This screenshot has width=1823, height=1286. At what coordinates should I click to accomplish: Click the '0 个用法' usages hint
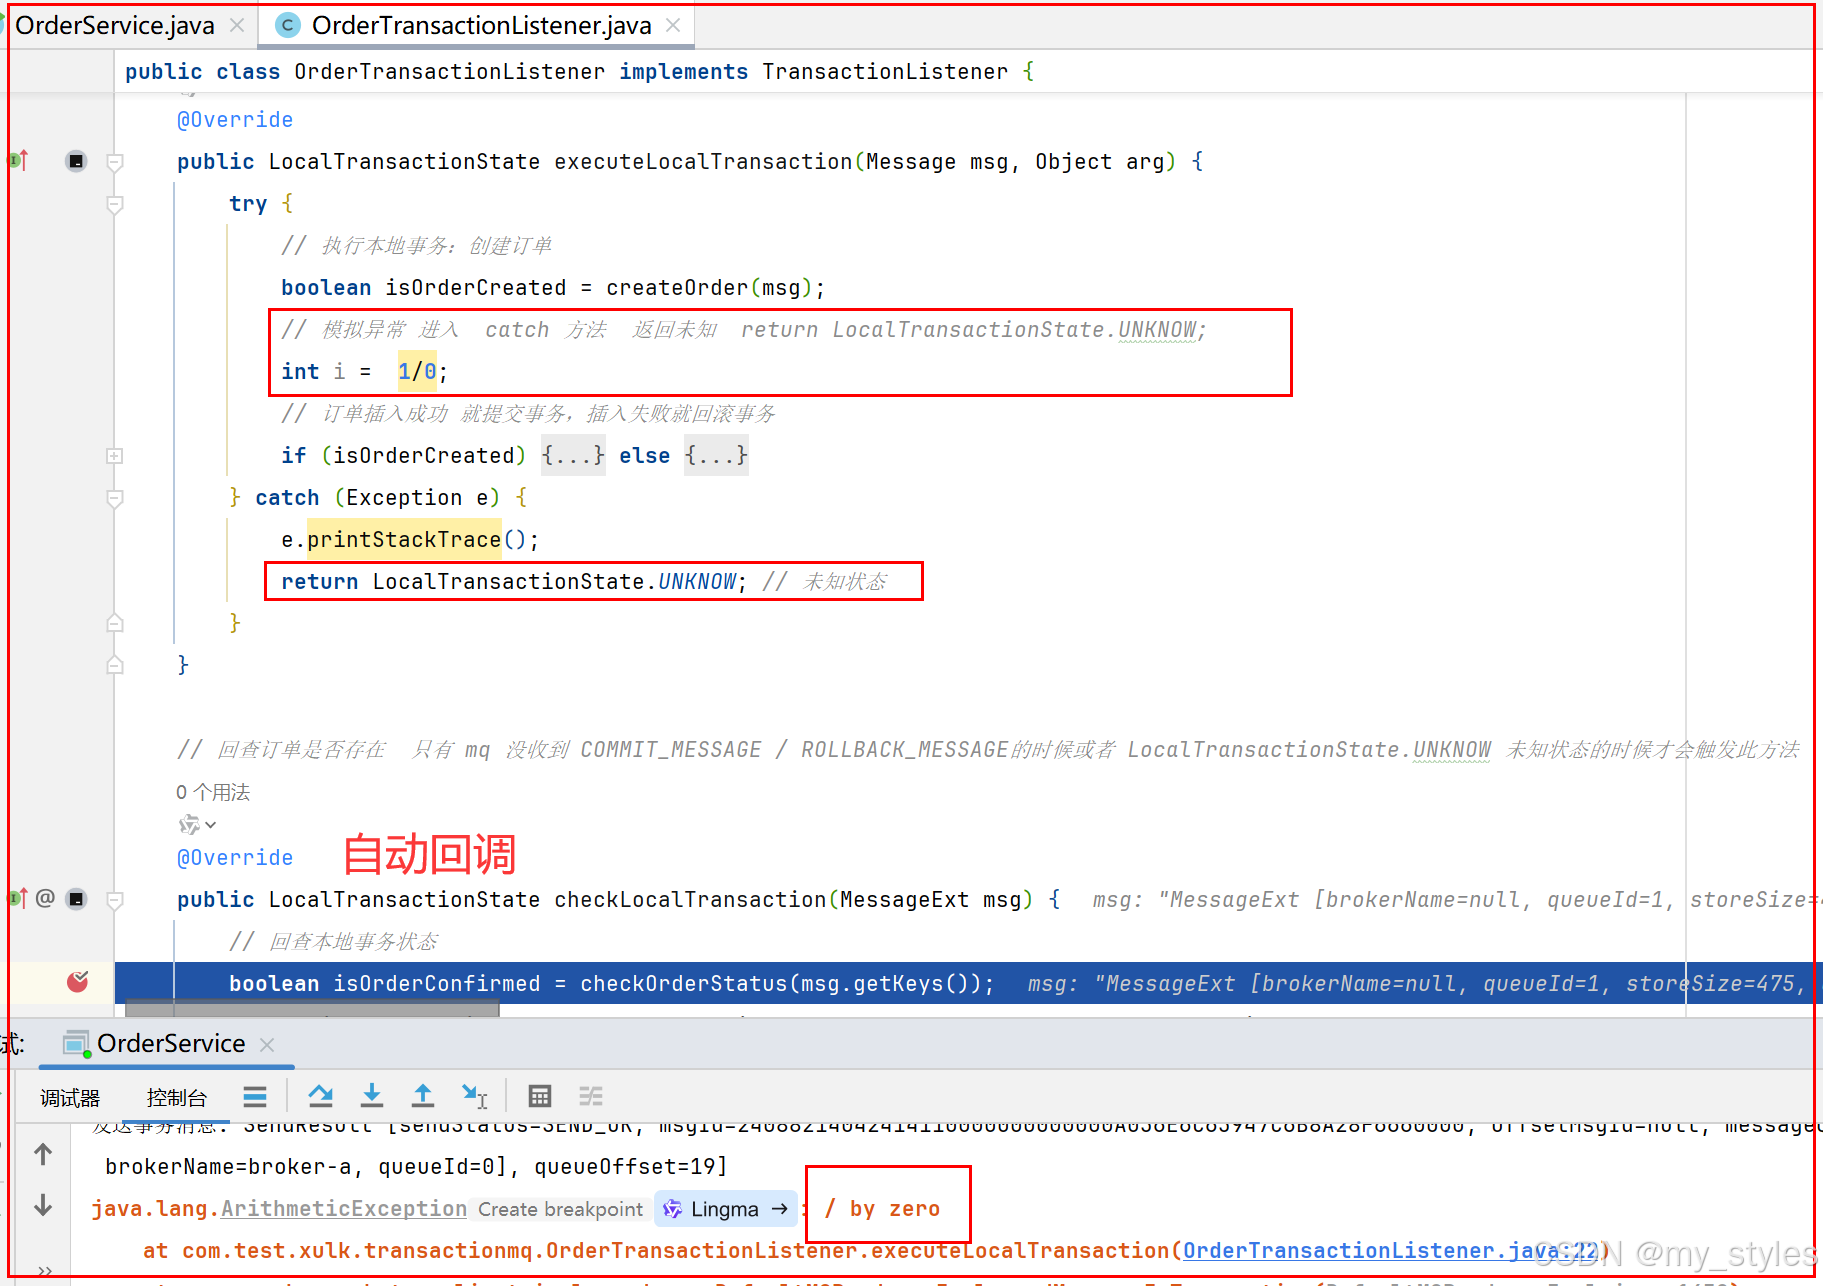point(213,792)
